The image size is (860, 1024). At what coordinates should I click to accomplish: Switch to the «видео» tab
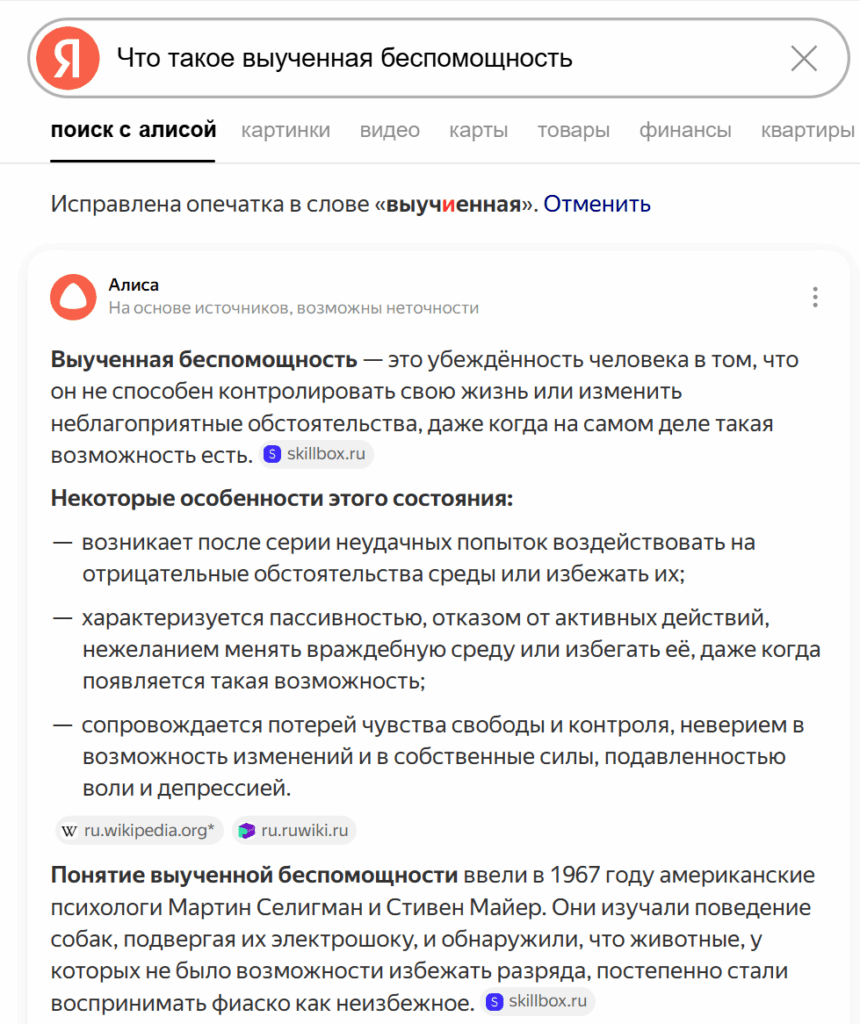point(390,130)
